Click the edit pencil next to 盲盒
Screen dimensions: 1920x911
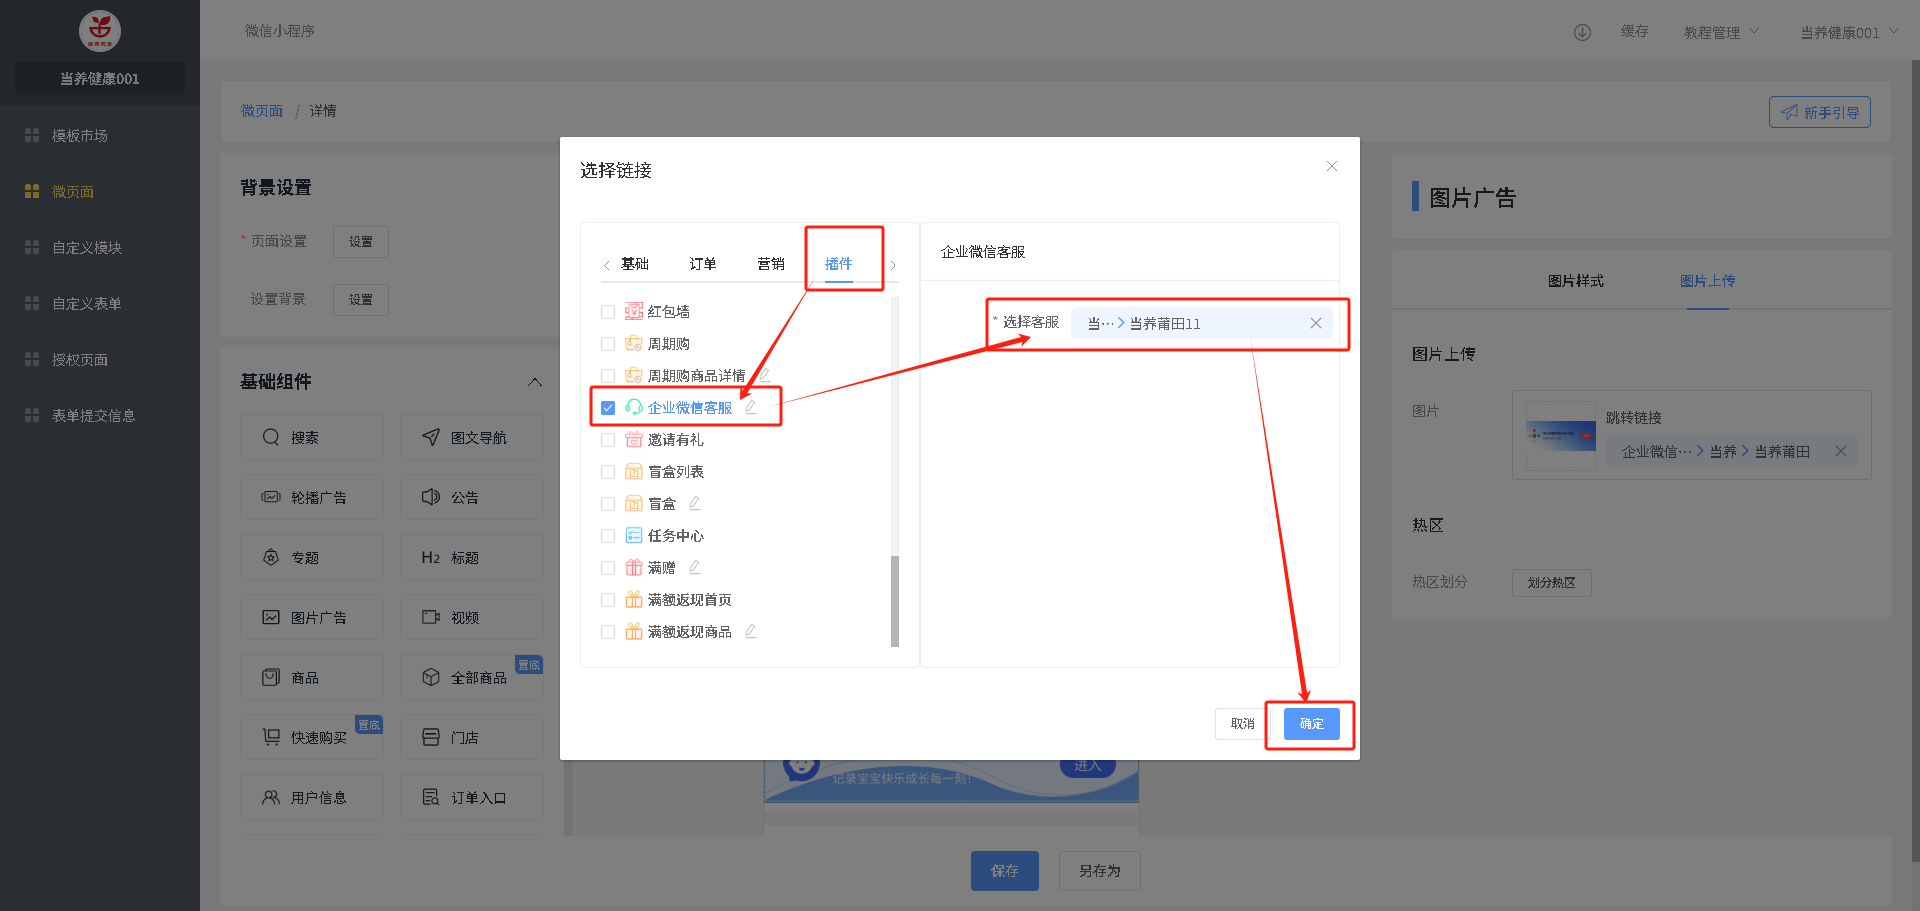[x=694, y=503]
